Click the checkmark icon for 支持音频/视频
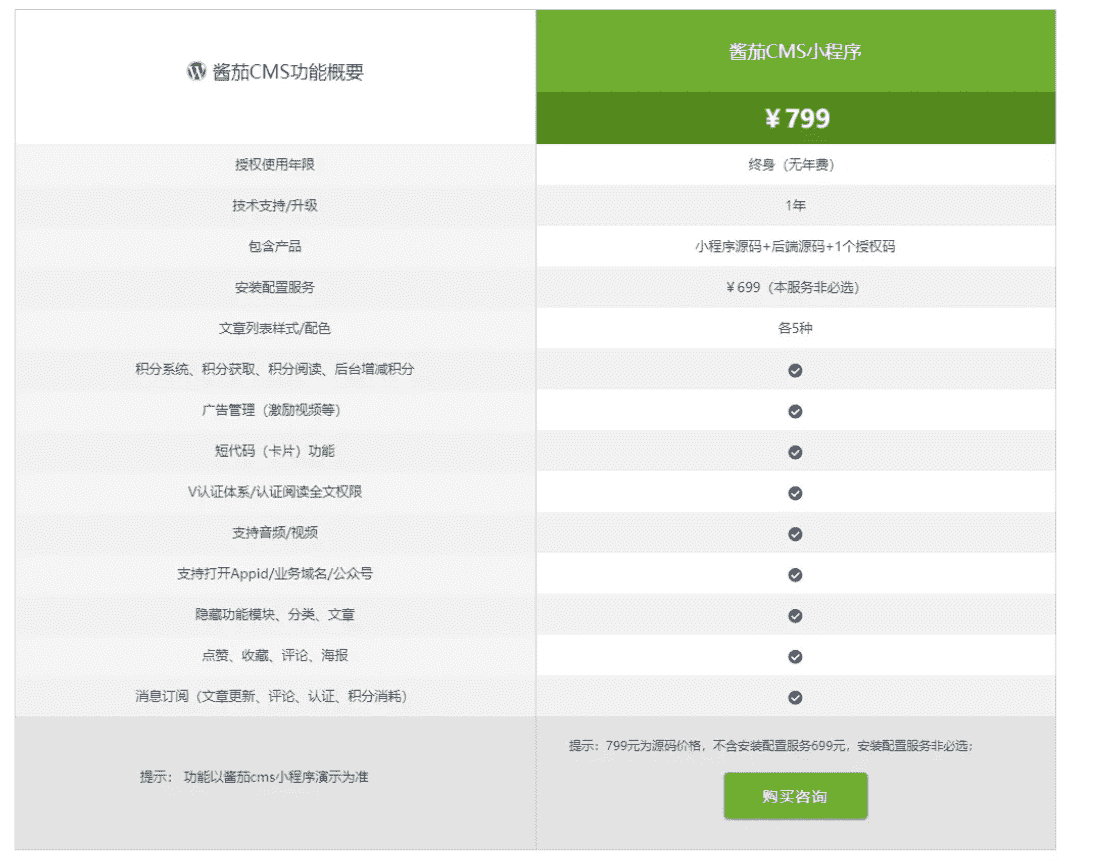 (x=795, y=534)
